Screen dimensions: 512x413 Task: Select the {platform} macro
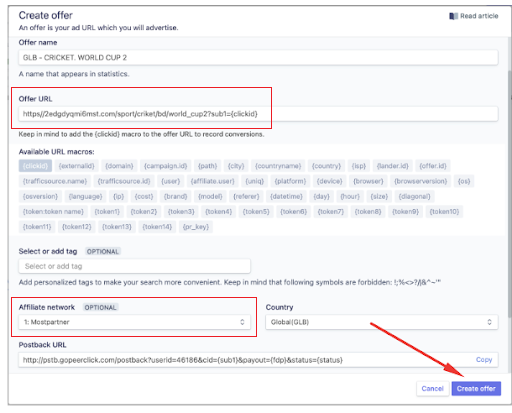pos(290,181)
